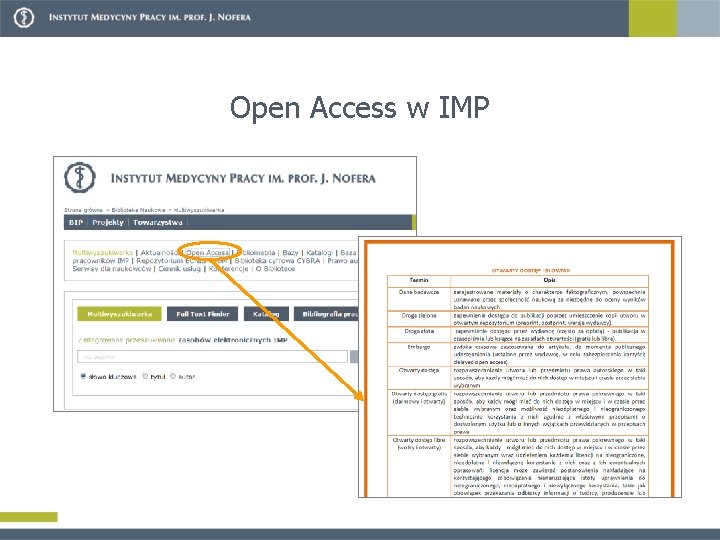Click the 'Otwarty dostęp libre' glossary term
The width and height of the screenshot is (720, 540).
pos(419,439)
